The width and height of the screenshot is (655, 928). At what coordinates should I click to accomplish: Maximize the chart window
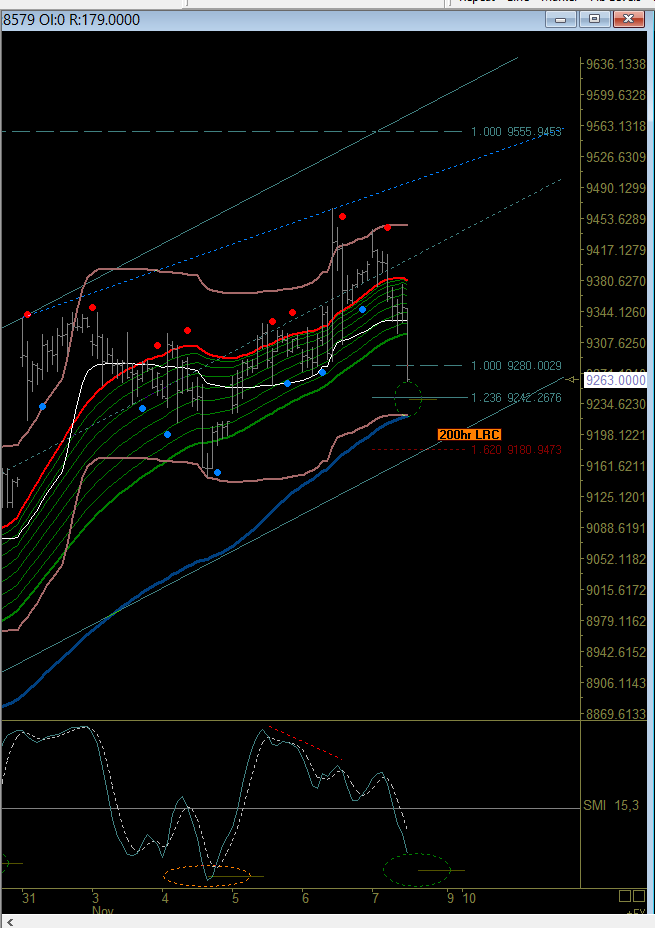[x=594, y=20]
